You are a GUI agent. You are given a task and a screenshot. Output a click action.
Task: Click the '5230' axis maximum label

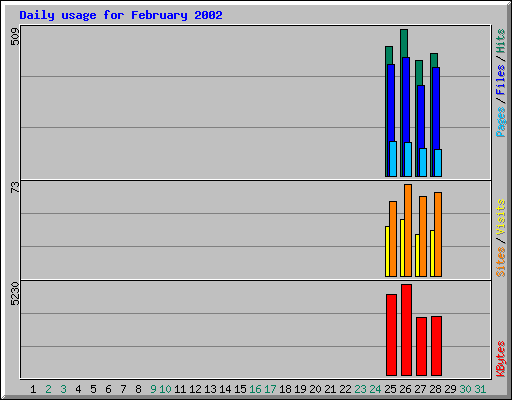pos(15,294)
